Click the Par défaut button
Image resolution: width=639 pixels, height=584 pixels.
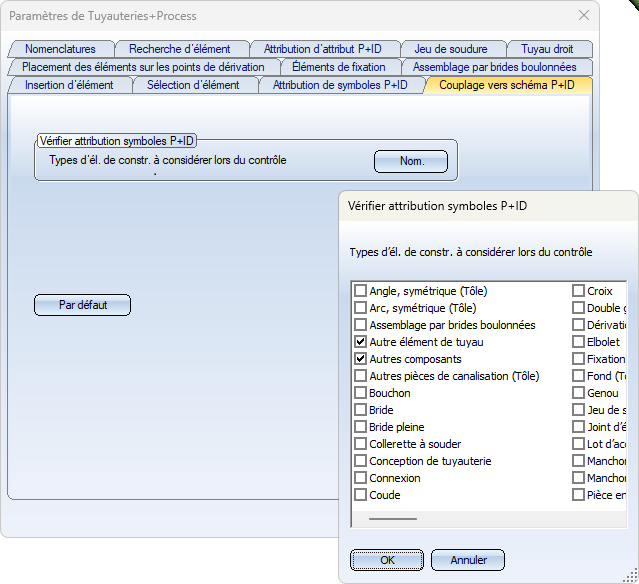click(82, 305)
